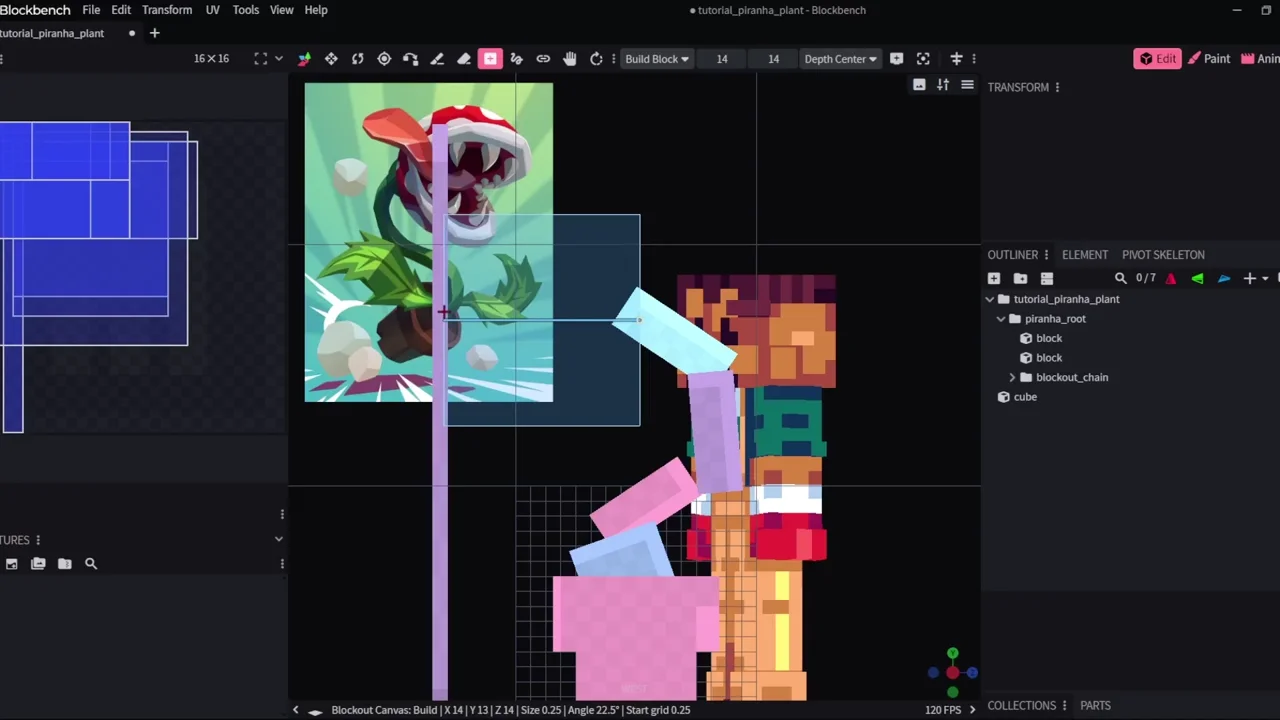The height and width of the screenshot is (720, 1280).
Task: Open the File menu
Action: click(x=91, y=10)
